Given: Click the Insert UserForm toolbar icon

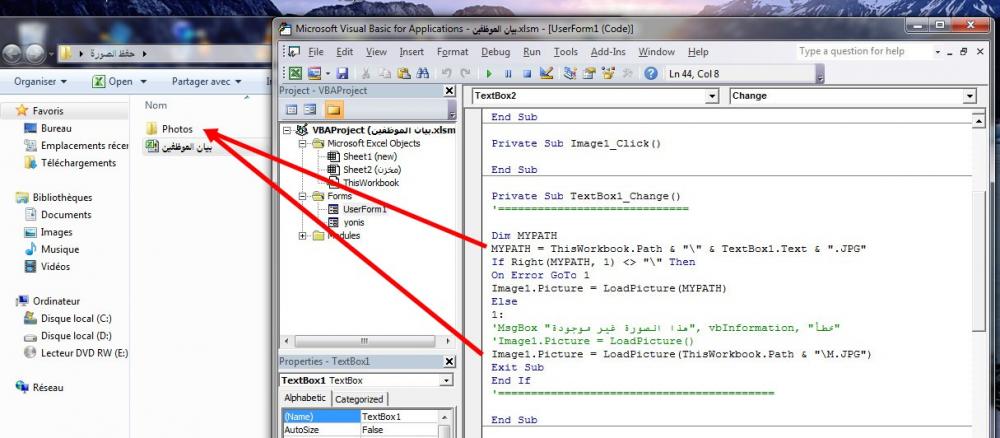Looking at the screenshot, I should [x=314, y=74].
